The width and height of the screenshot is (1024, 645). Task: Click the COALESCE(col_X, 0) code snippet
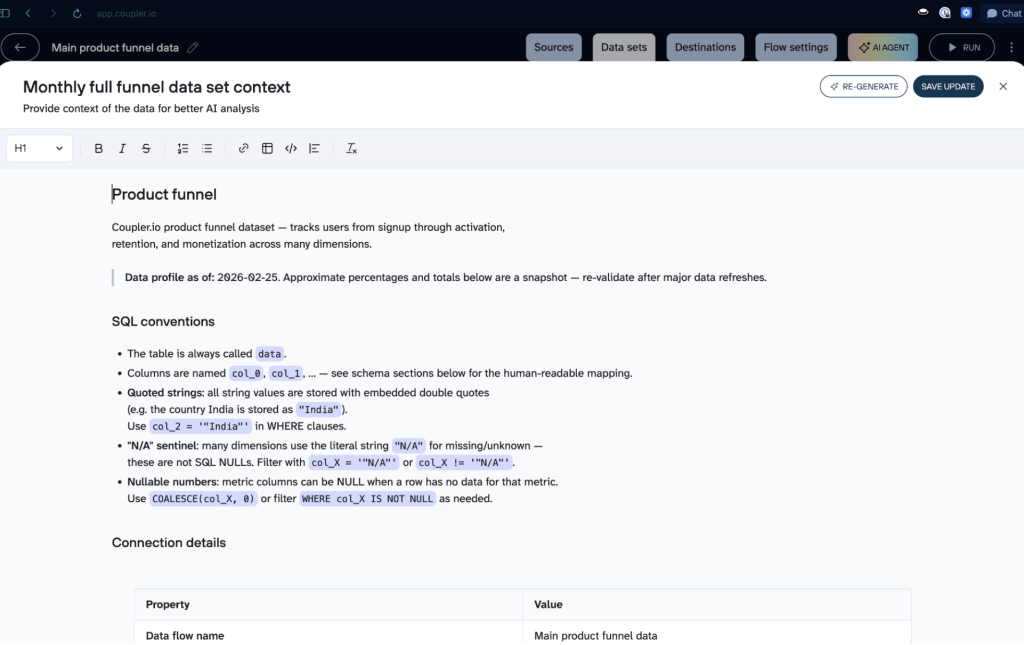pos(203,499)
